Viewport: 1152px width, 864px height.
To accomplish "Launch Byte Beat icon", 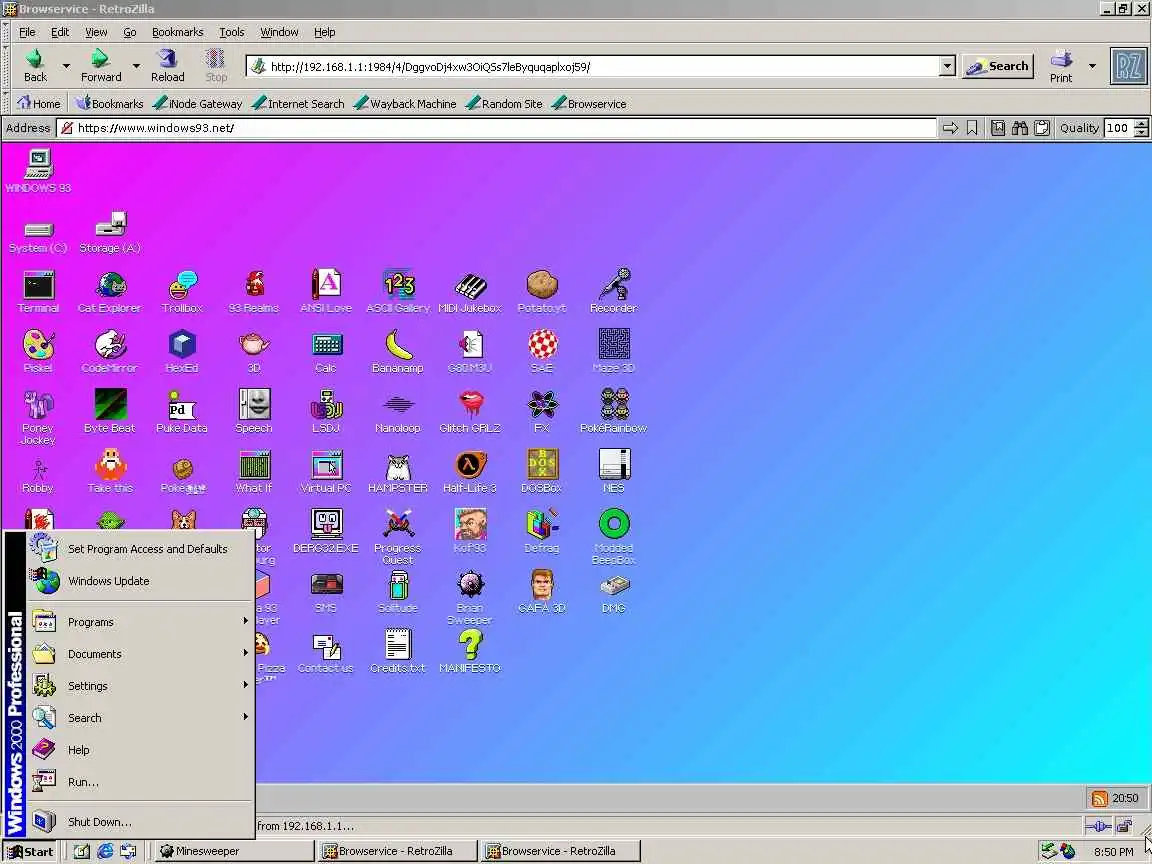I will click(x=109, y=411).
